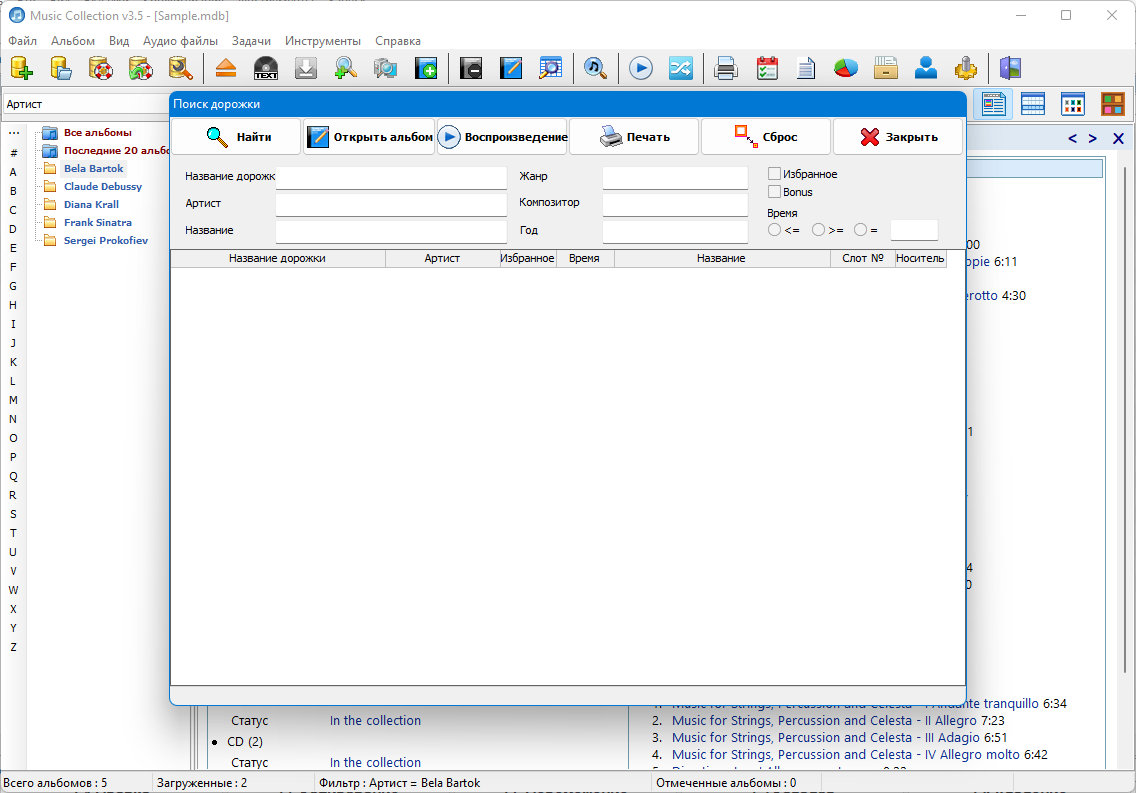The width and height of the screenshot is (1136, 793).
Task: Click the blue play button in toolbar
Action: [640, 68]
